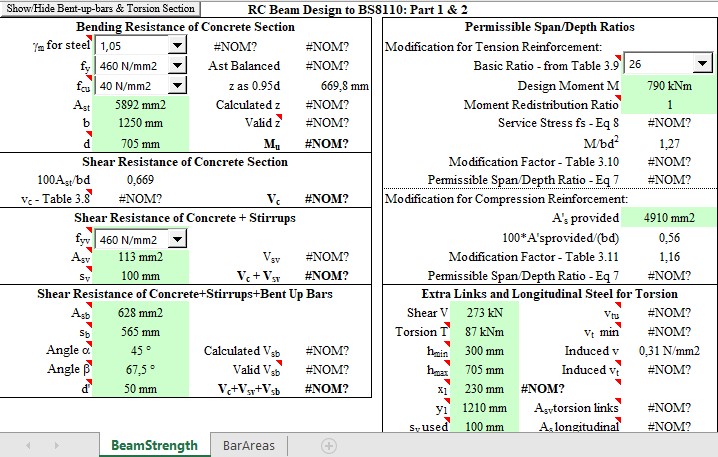Switch to the BarAreas sheet tab
Image resolution: width=718 pixels, height=457 pixels.
point(249,445)
